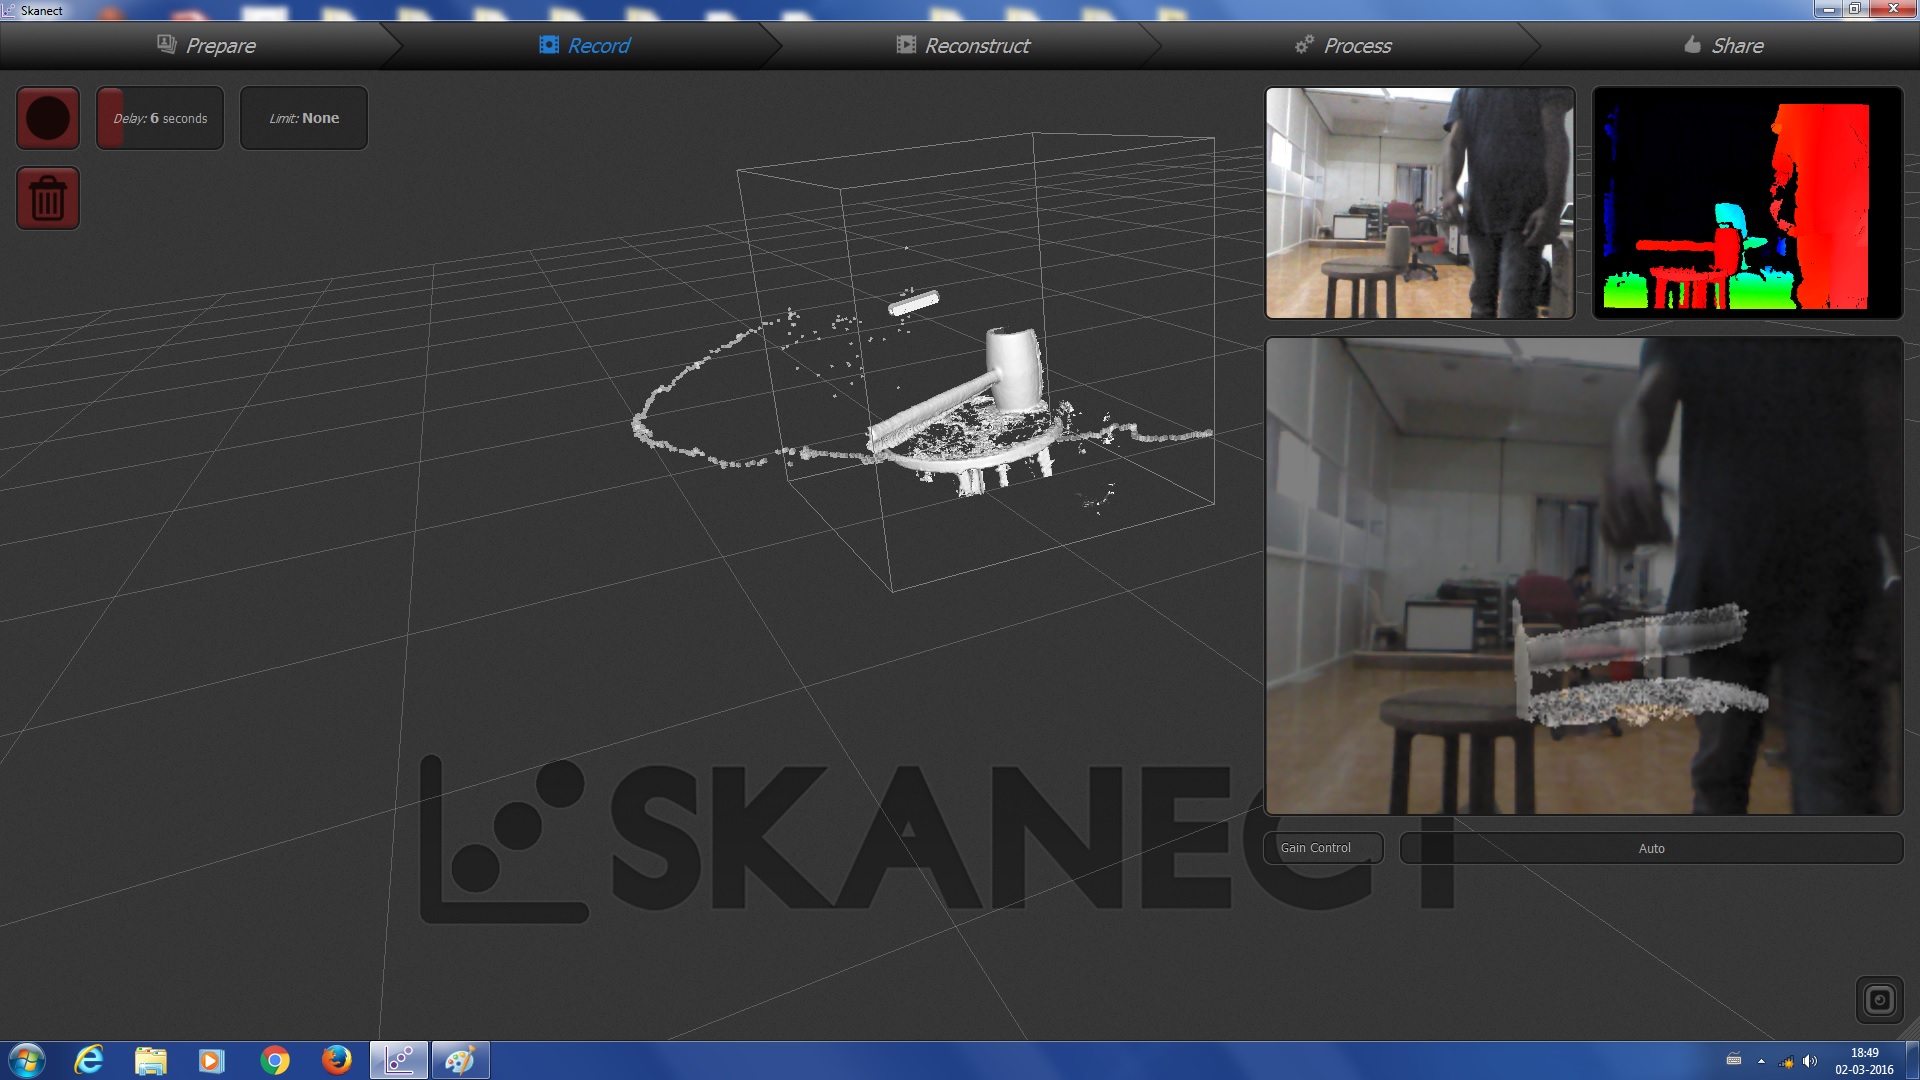Image resolution: width=1920 pixels, height=1080 pixels.
Task: Select the Share tab
Action: (1724, 45)
